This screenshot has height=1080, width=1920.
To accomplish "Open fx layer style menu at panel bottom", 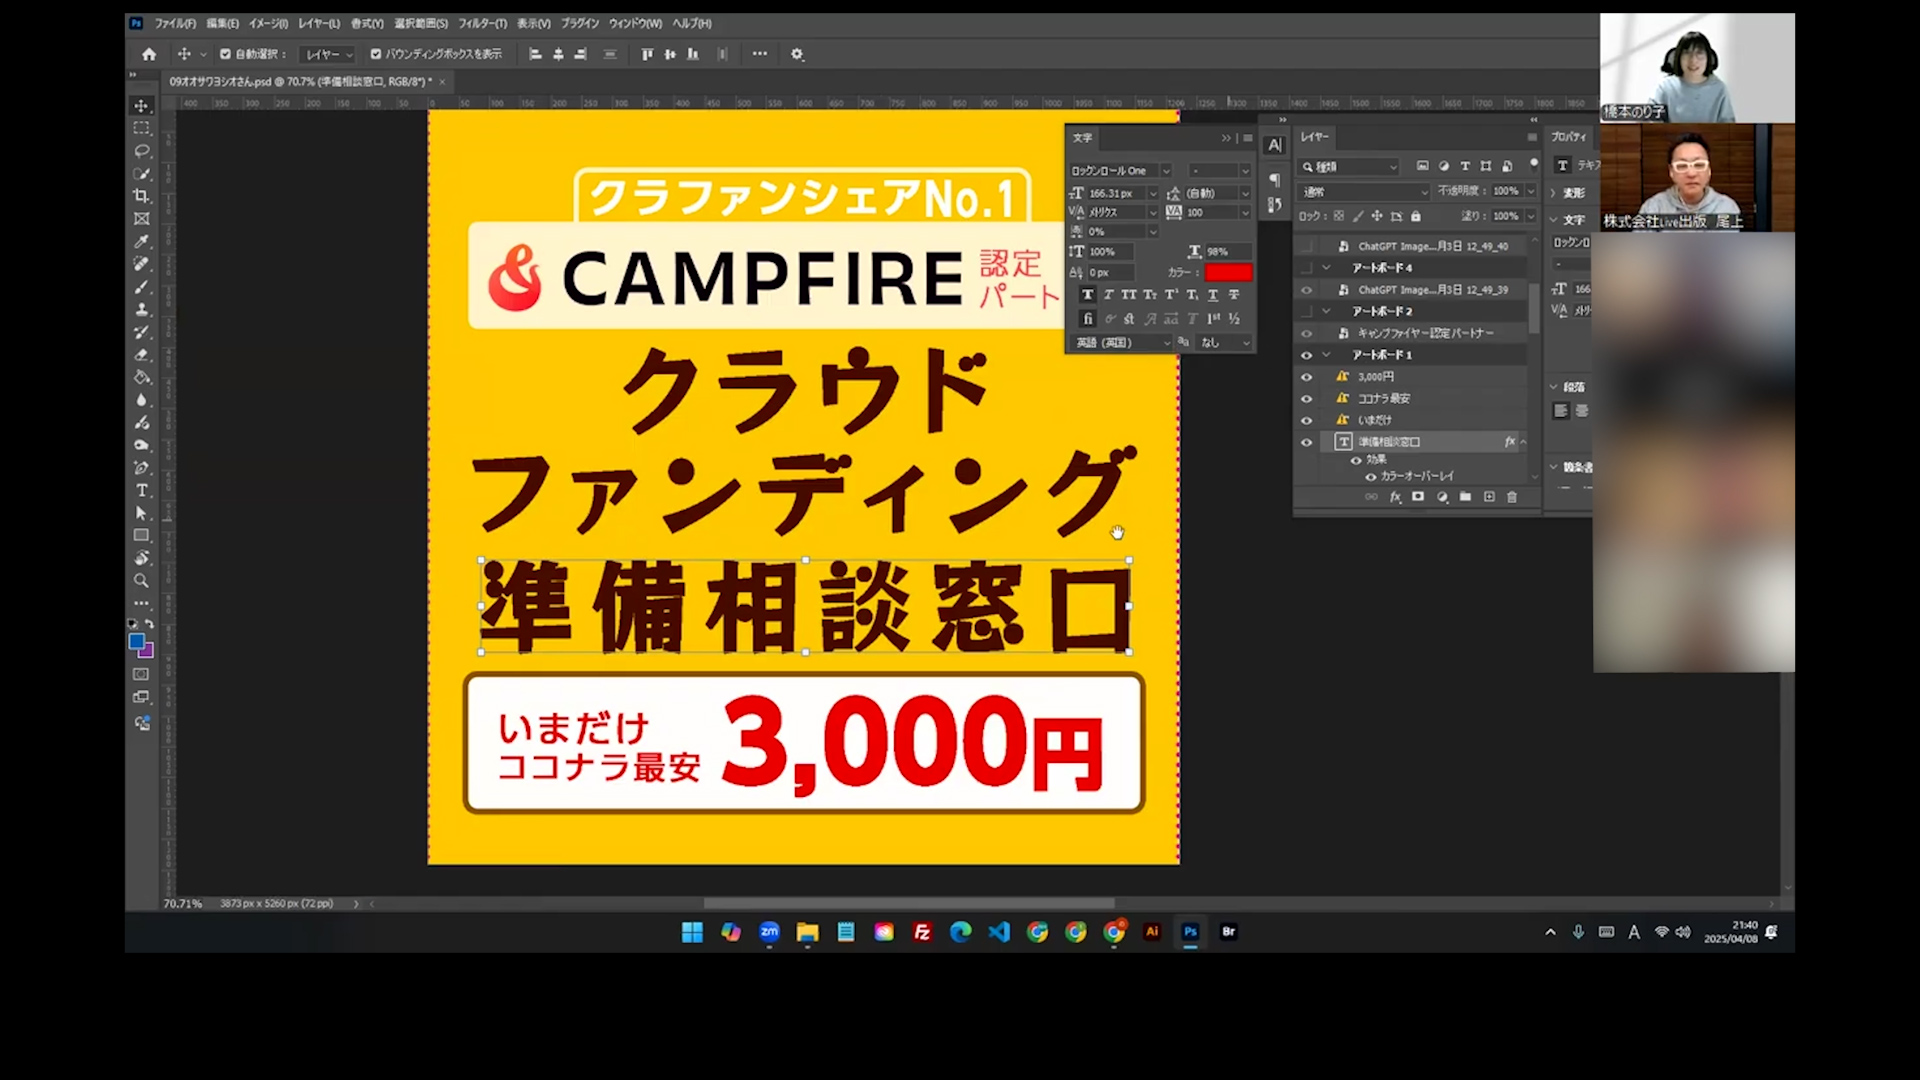I will (x=1395, y=497).
